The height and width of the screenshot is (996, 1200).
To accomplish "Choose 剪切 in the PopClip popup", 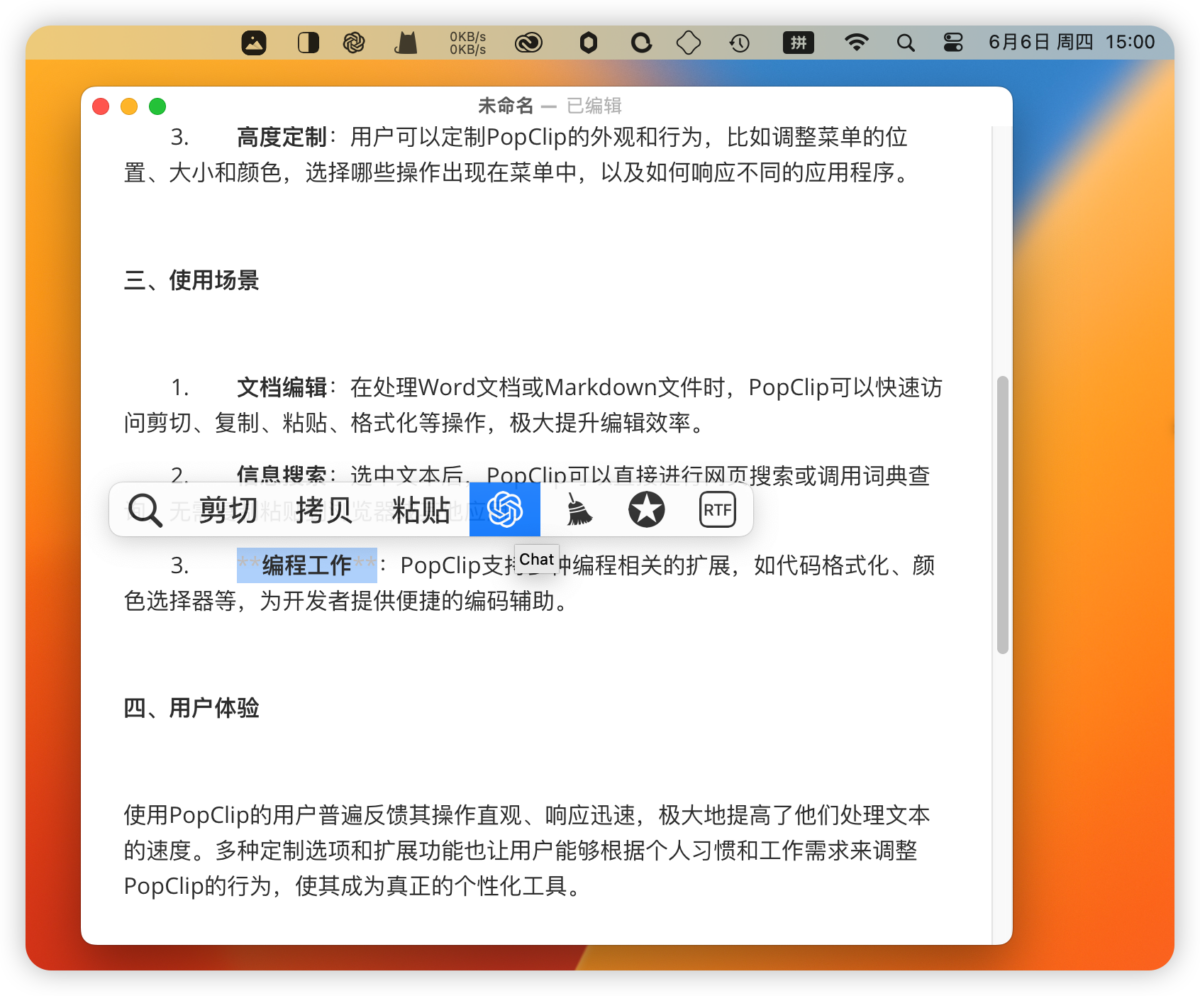I will 228,510.
